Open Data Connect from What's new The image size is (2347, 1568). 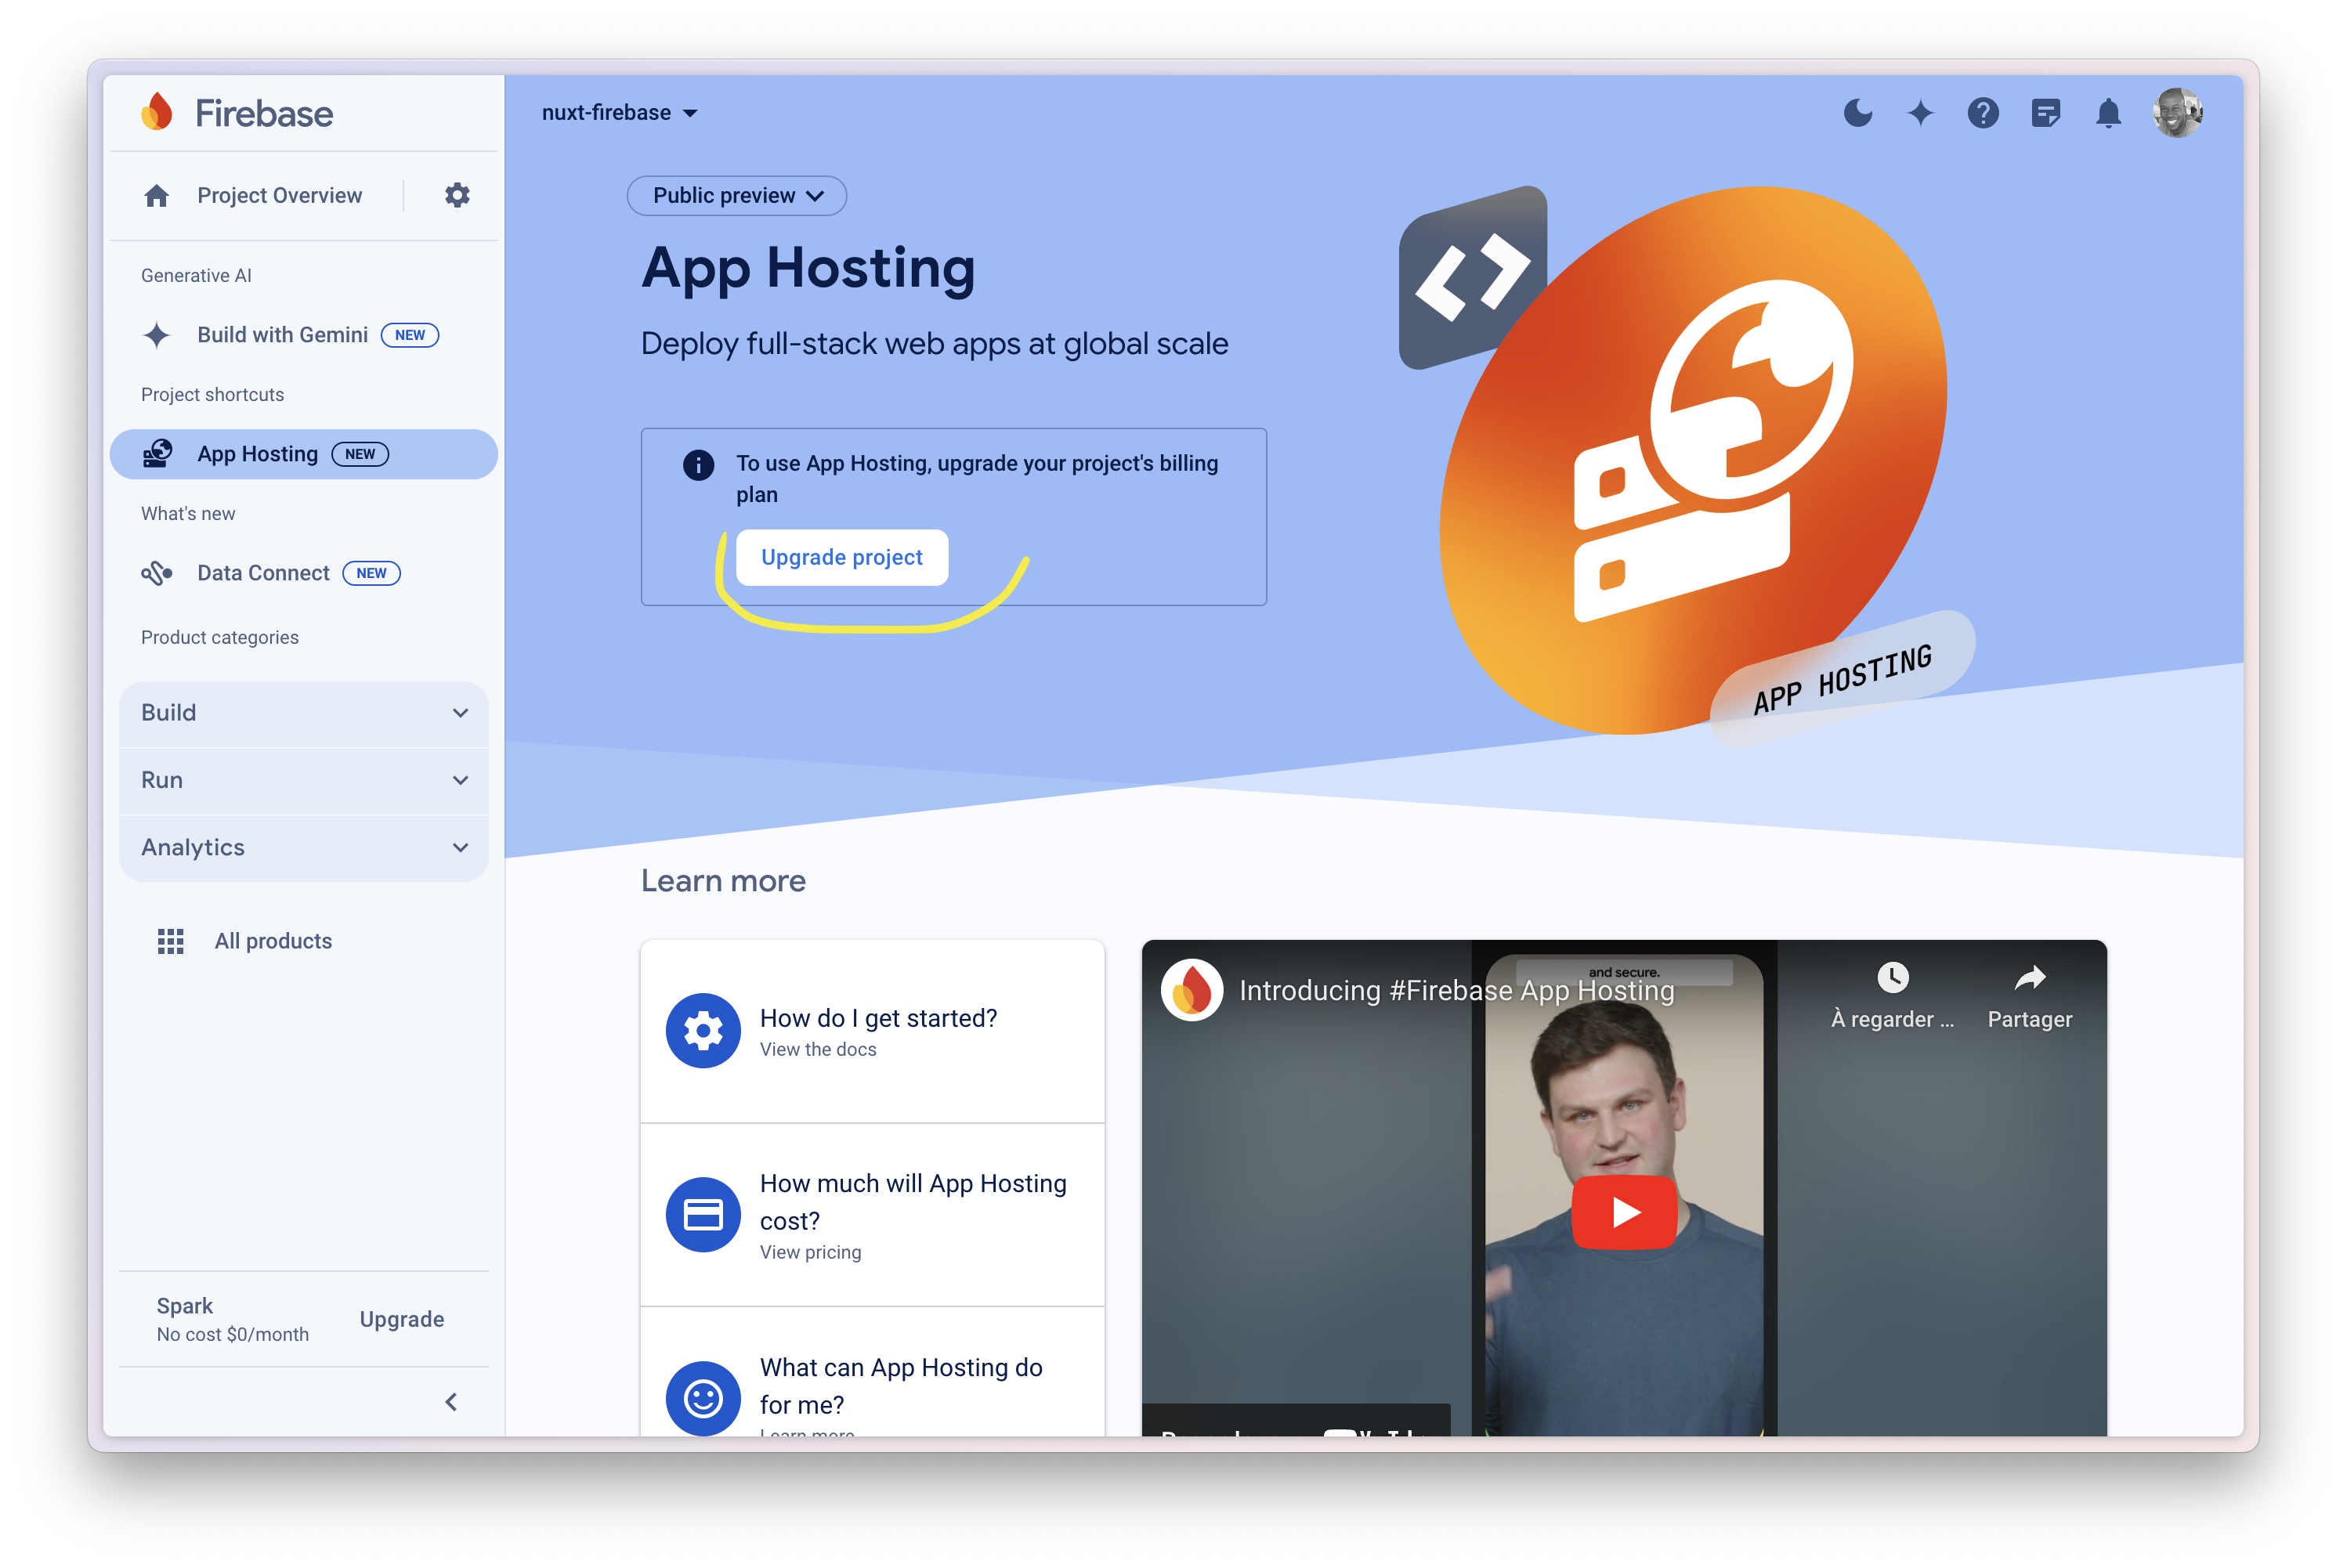pyautogui.click(x=263, y=572)
